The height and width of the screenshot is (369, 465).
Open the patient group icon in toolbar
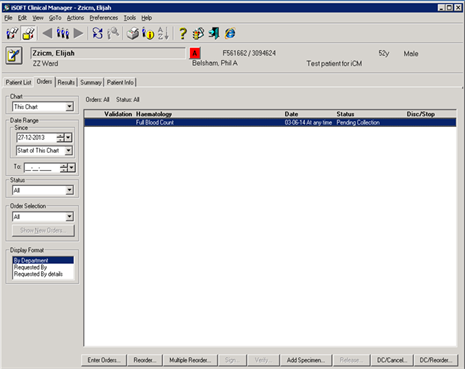pyautogui.click(x=63, y=33)
